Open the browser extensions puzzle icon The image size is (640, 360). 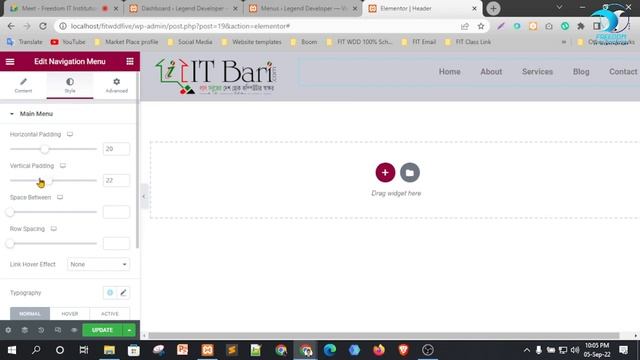(580, 26)
